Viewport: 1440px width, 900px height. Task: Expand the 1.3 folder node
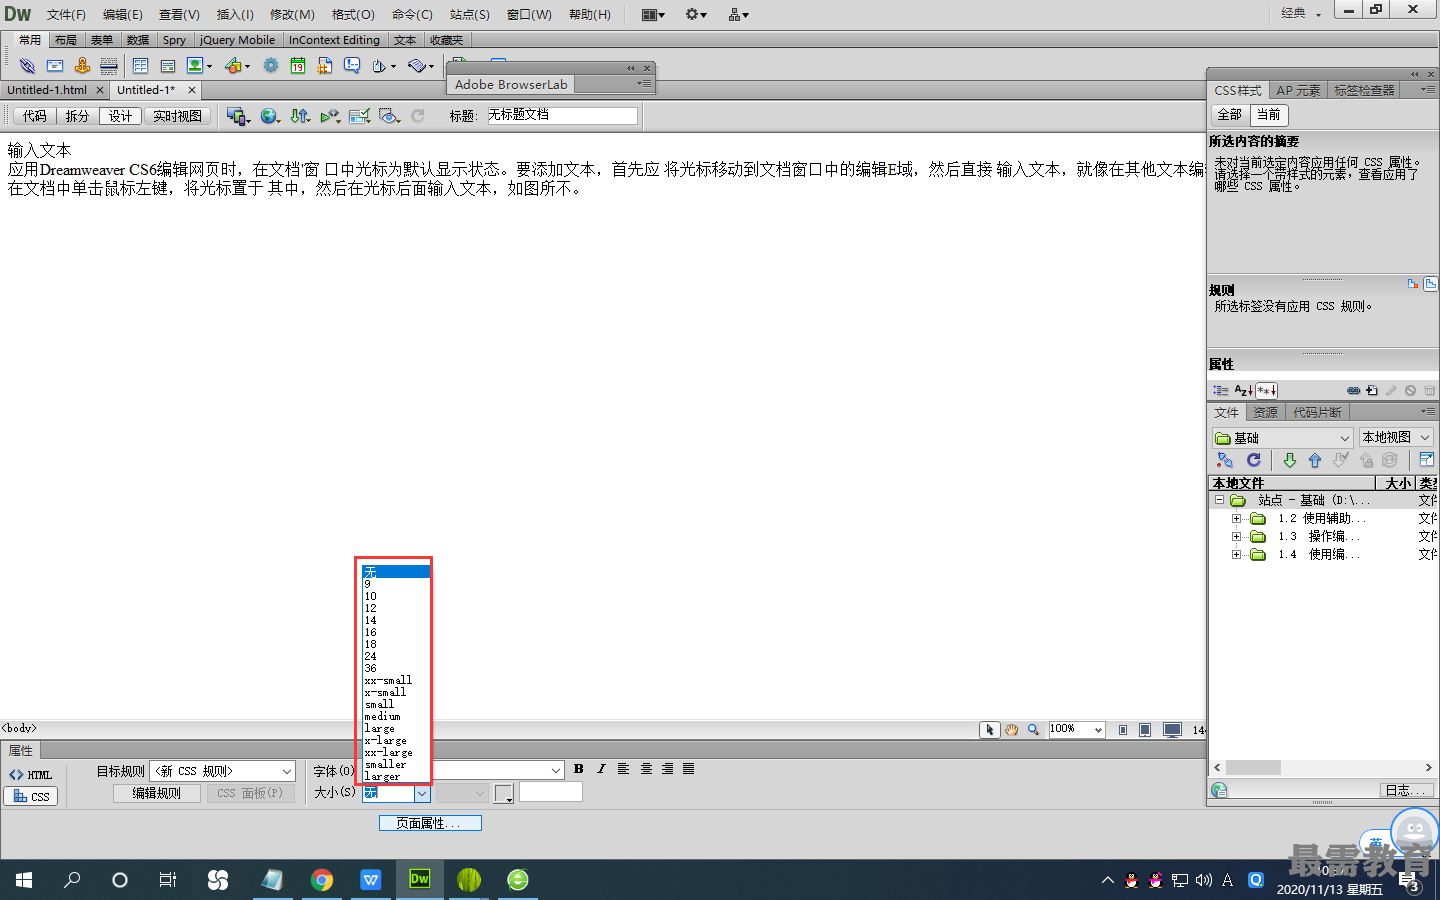tap(1236, 536)
